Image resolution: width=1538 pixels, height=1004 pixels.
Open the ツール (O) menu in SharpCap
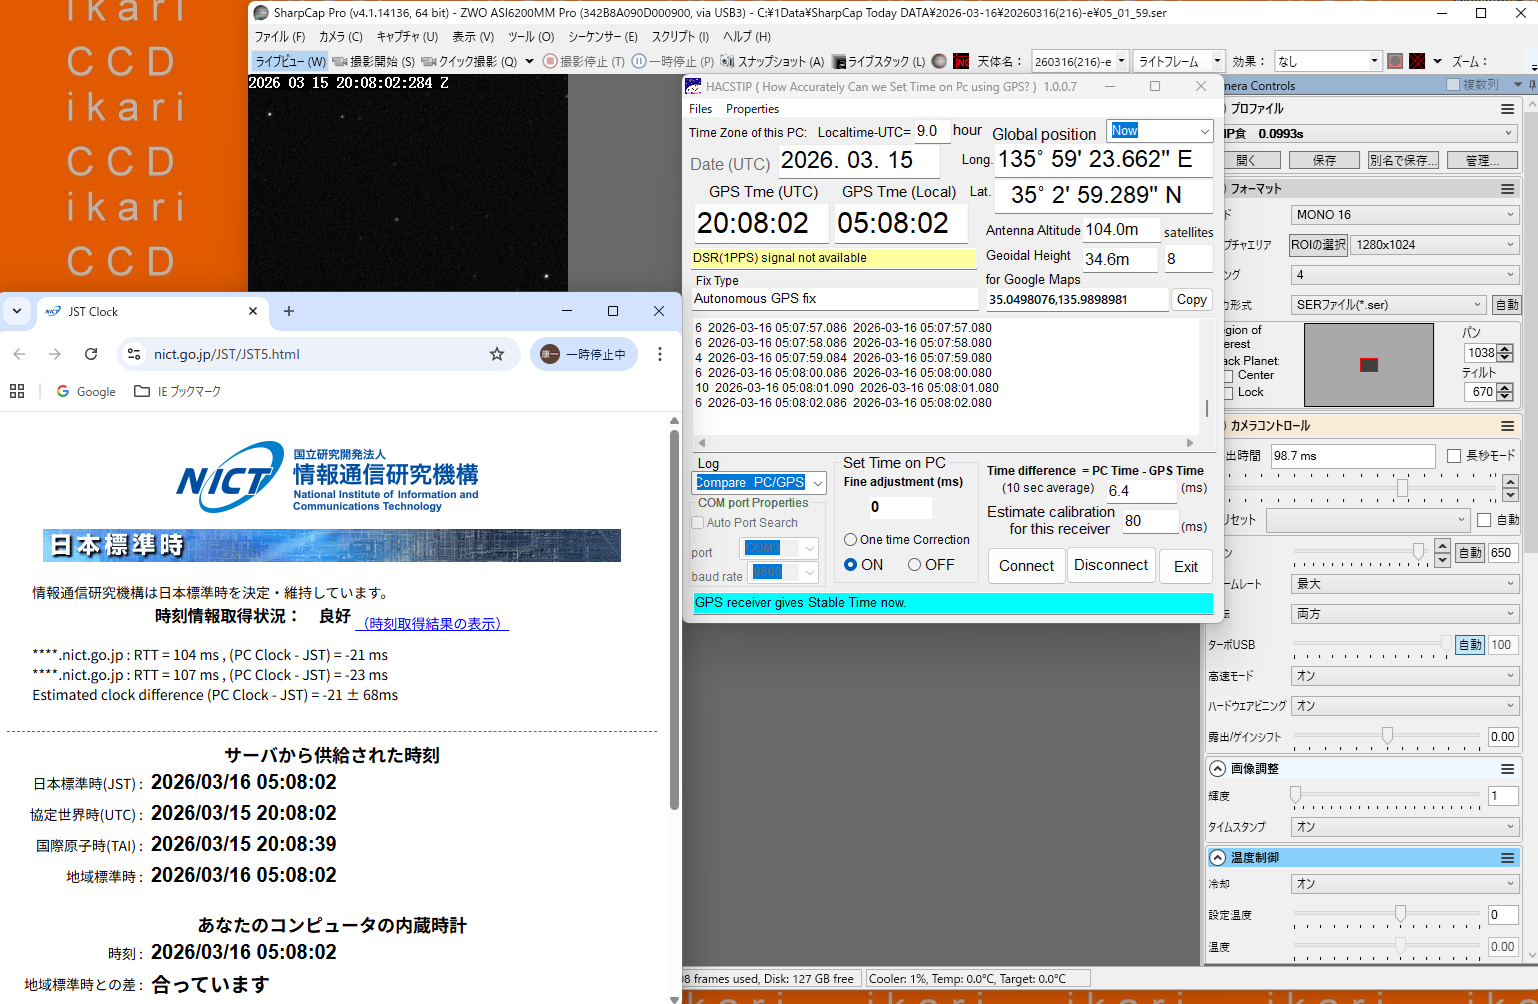(530, 37)
